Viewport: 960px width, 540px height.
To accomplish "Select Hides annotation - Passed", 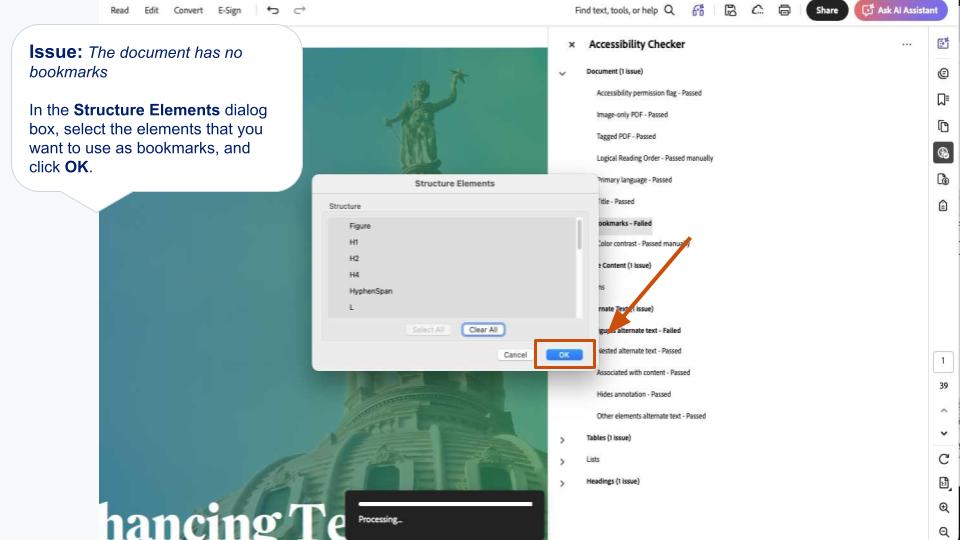I will 634,394.
